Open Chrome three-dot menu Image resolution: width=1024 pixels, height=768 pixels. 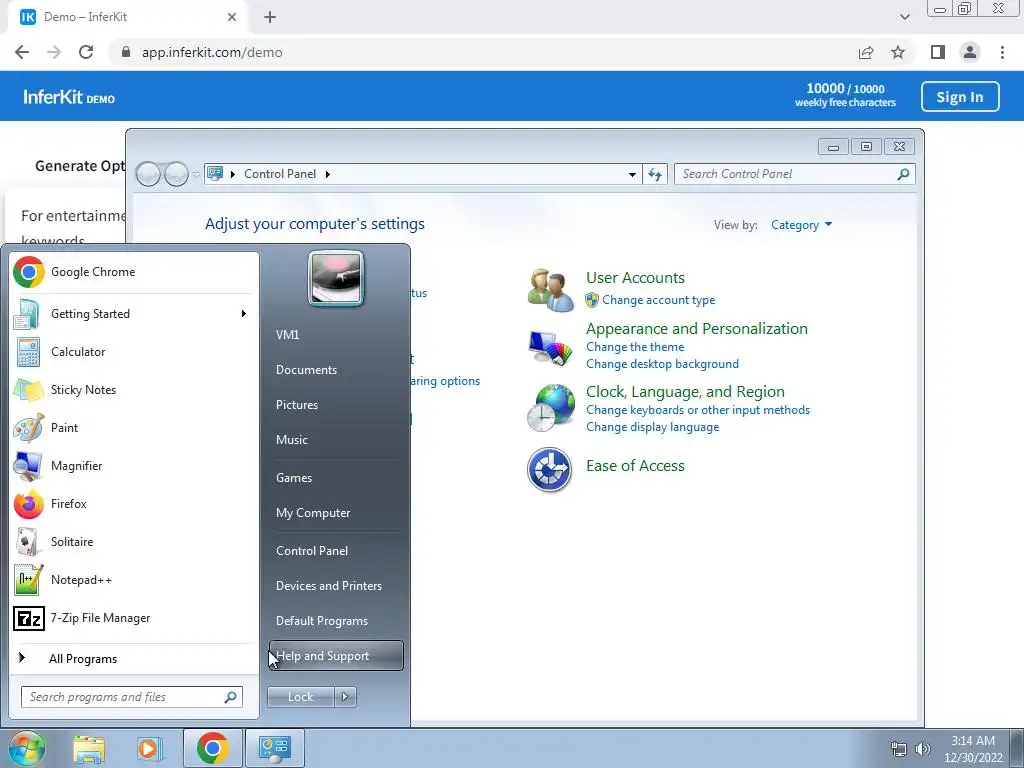click(1002, 52)
